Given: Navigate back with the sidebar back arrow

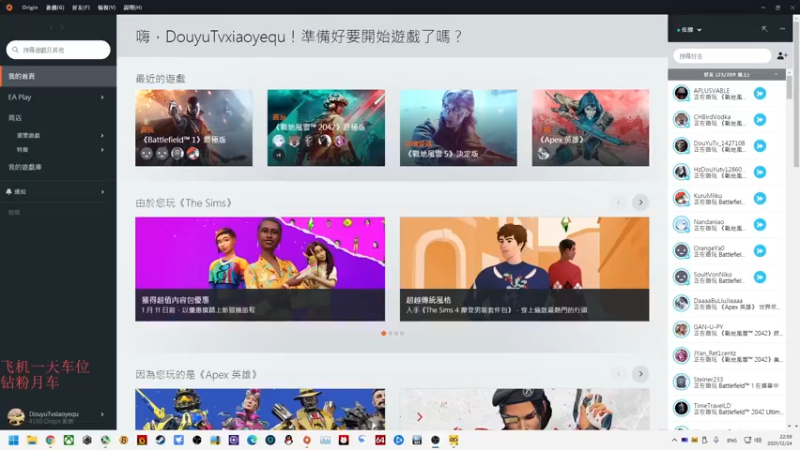Looking at the screenshot, I should 52,28.
